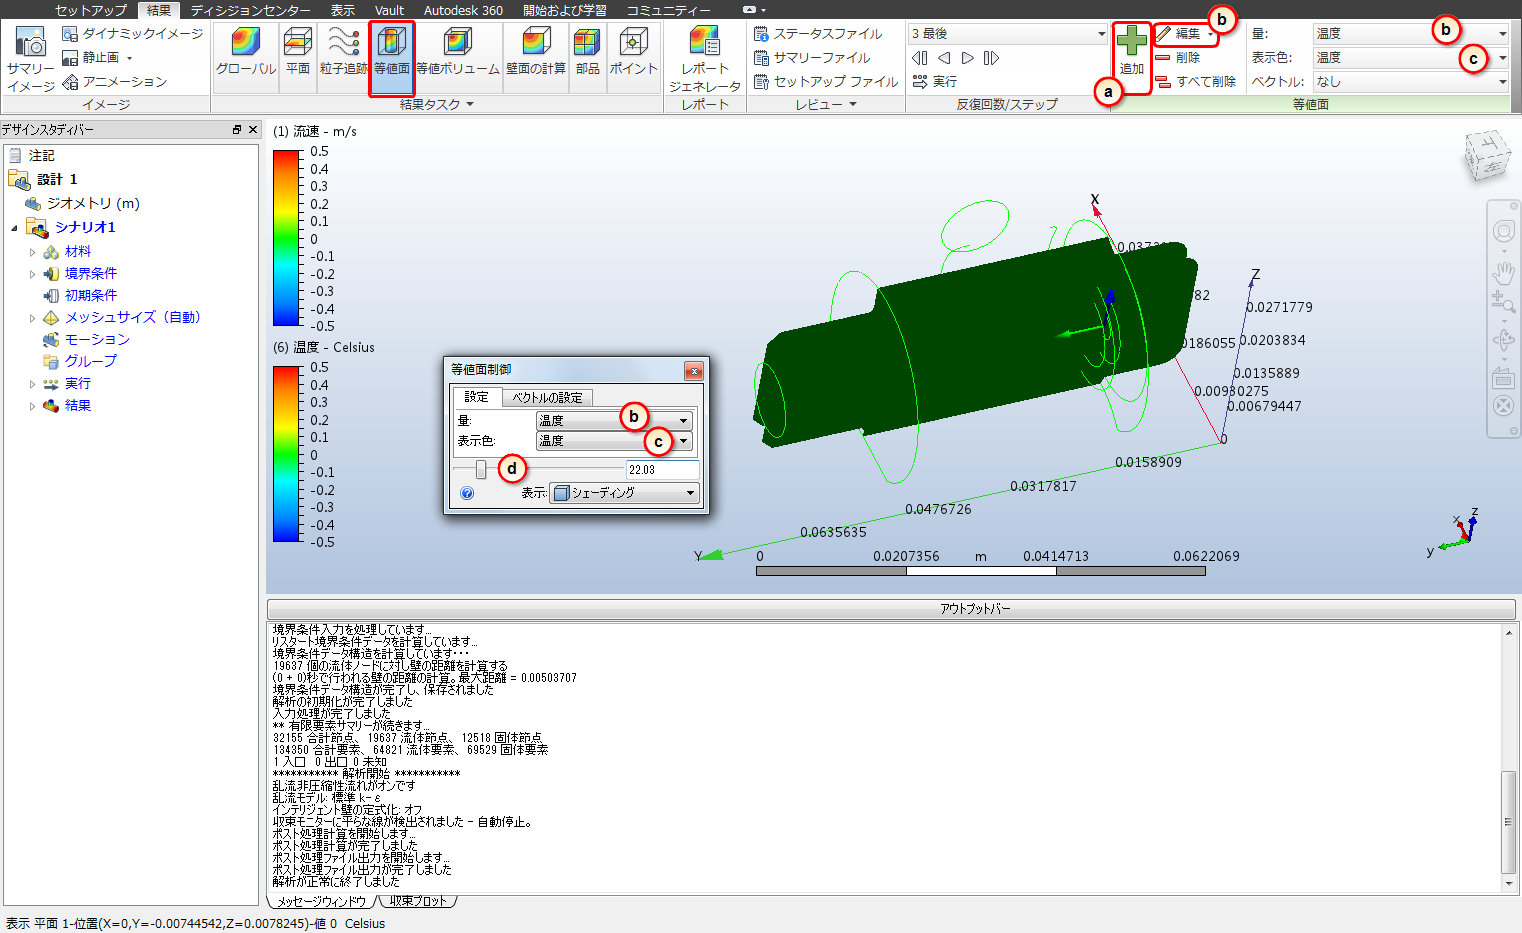This screenshot has width=1522, height=933.
Task: Open the ベクトル dropdown showing なし
Action: click(1410, 82)
